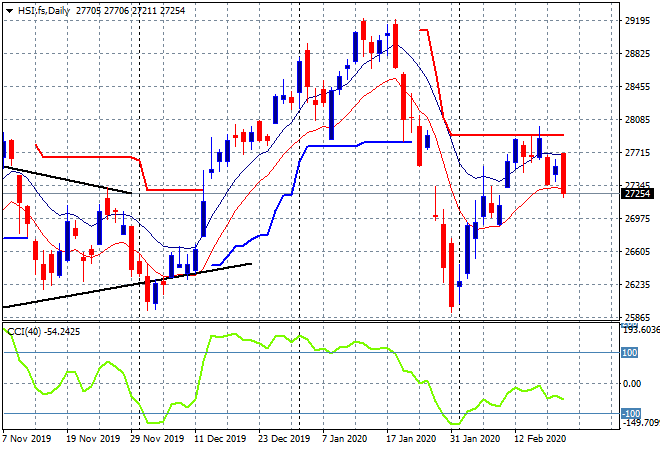The width and height of the screenshot is (660, 450).
Task: Click the CCI 100 level label
Action: [630, 352]
